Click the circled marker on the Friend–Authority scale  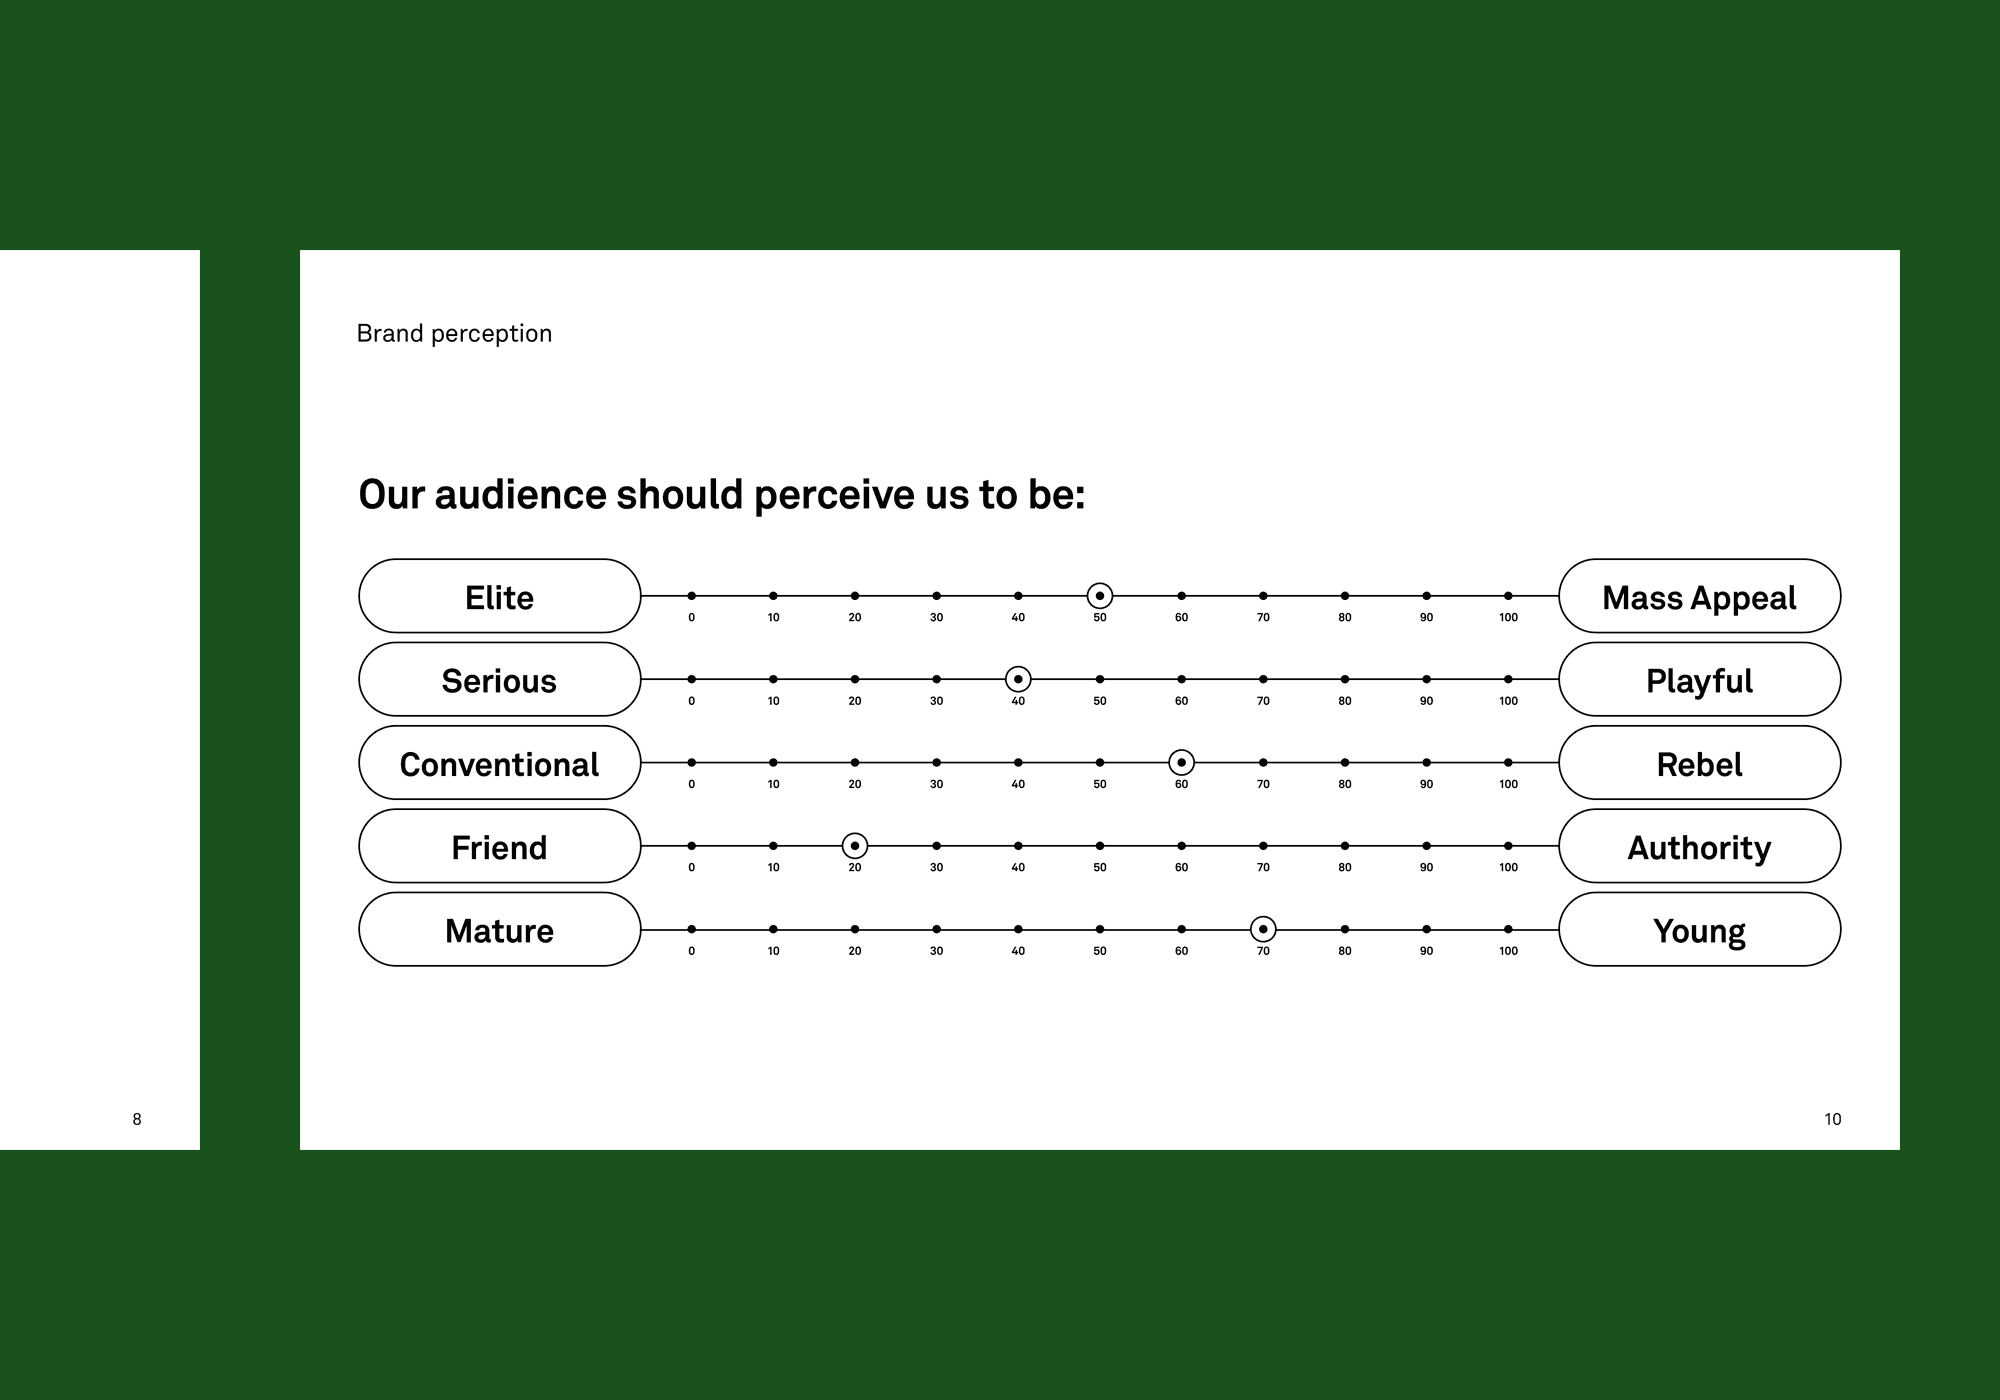[854, 846]
